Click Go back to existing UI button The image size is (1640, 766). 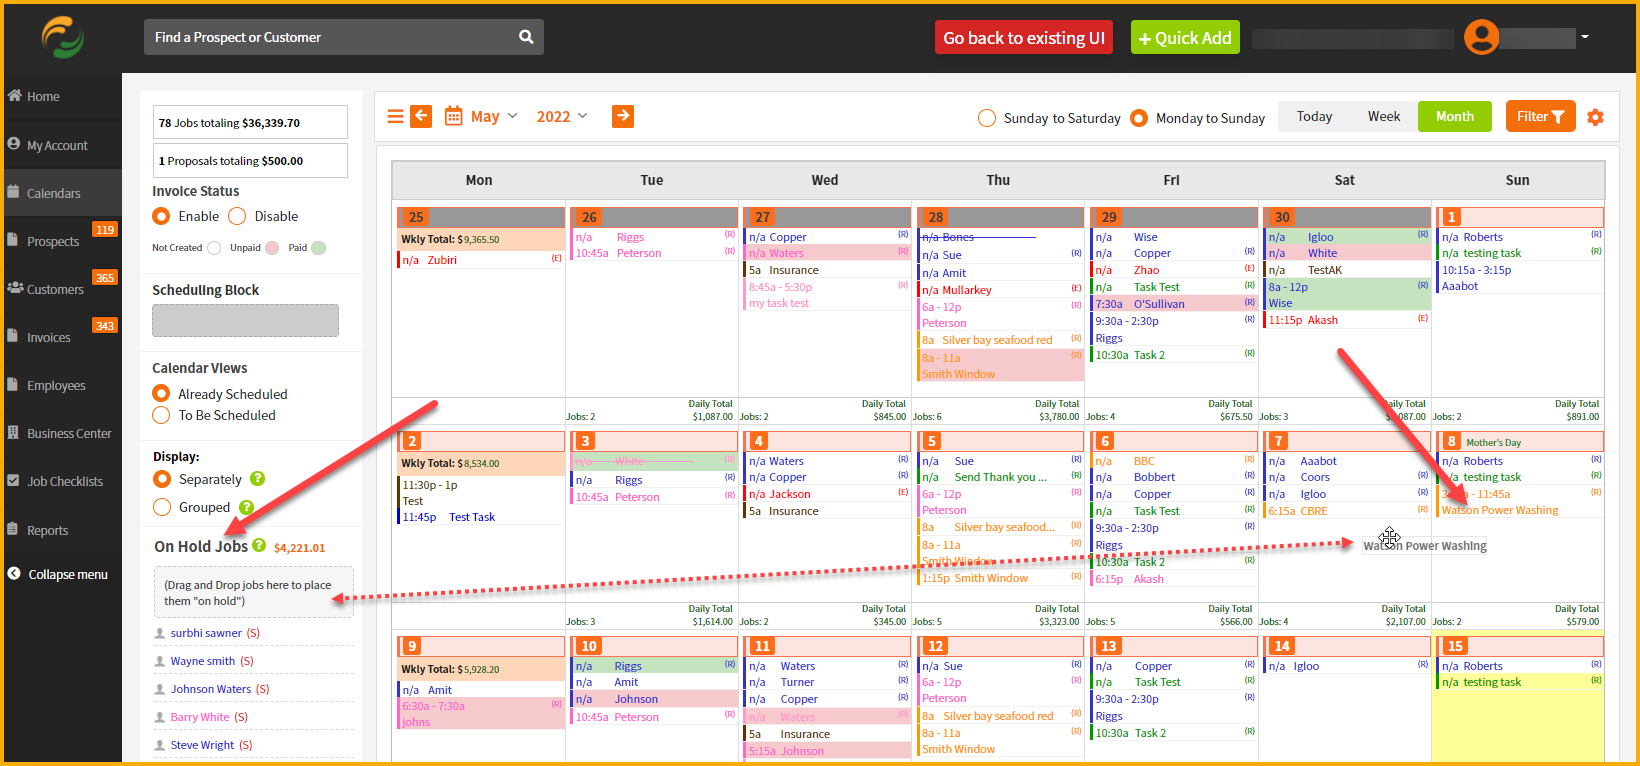[x=1024, y=38]
